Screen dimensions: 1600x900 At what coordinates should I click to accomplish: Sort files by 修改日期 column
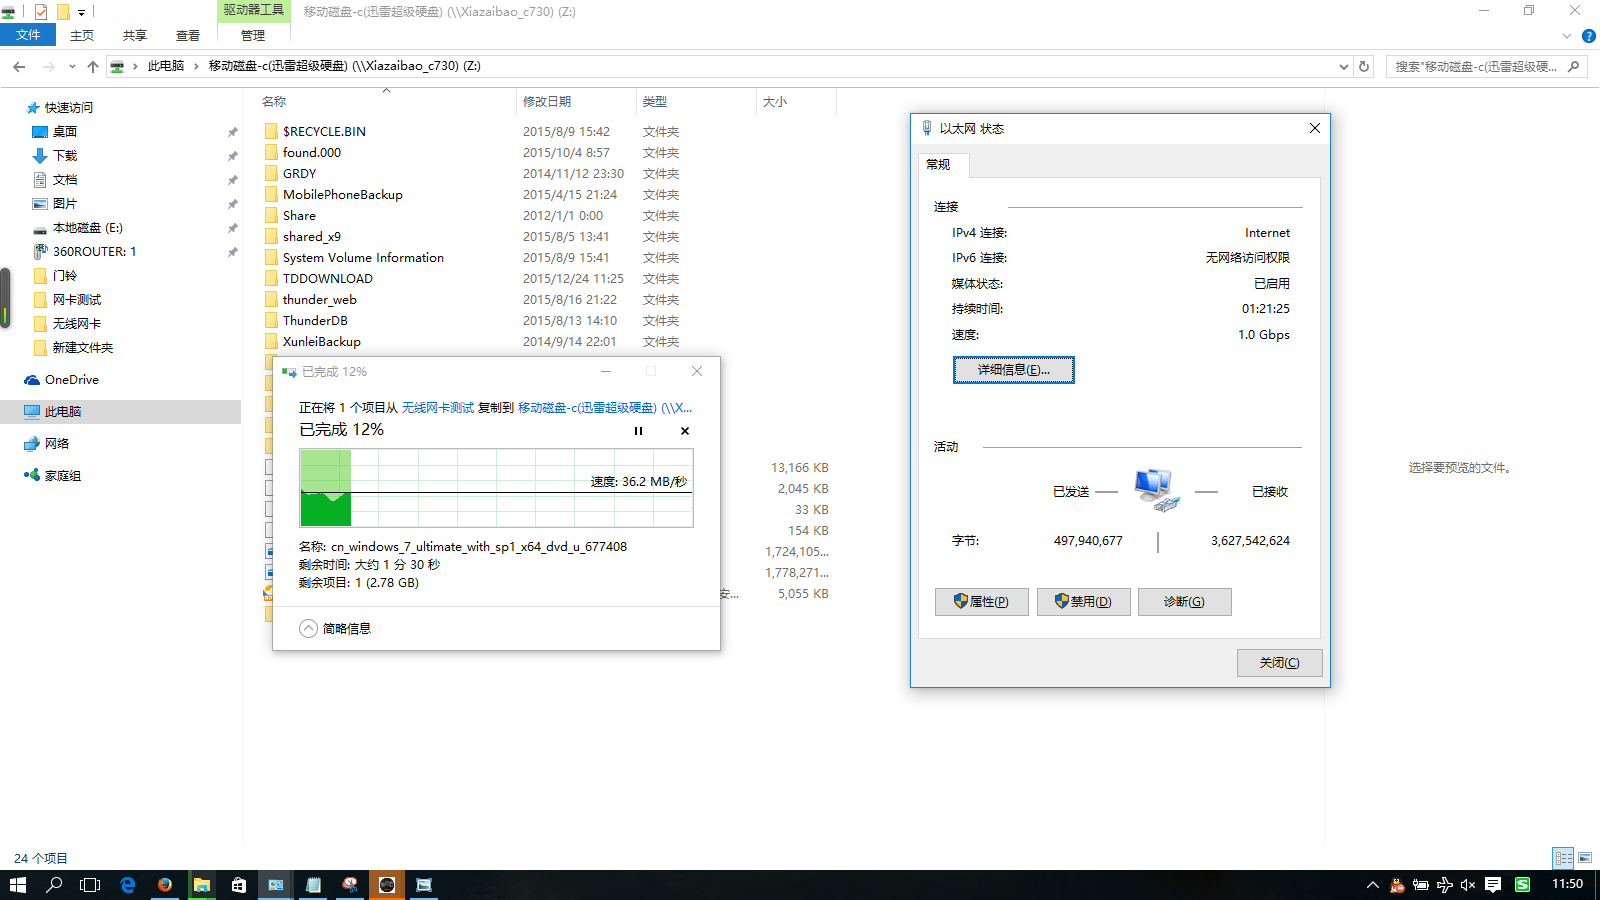point(547,102)
